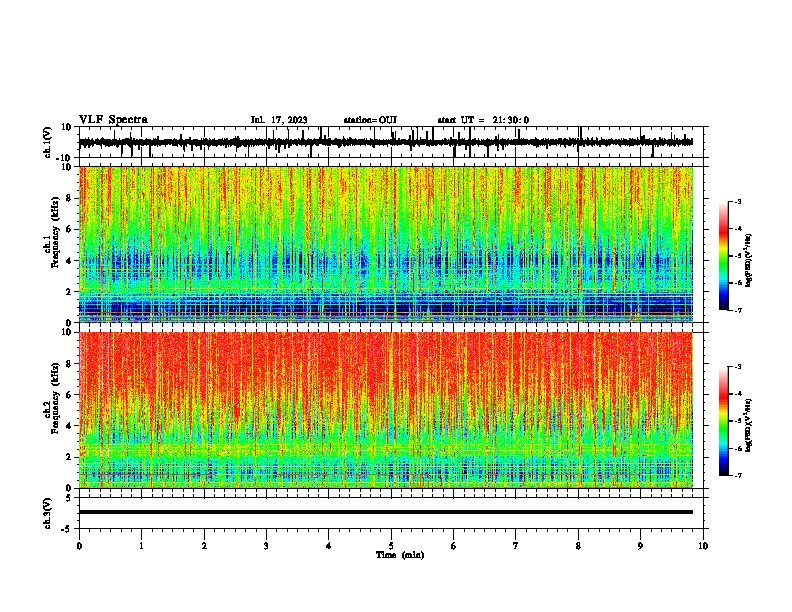Screen dimensions: 792x612
Task: Click inside the ch.2 frequency spectrogram
Action: pos(386,410)
